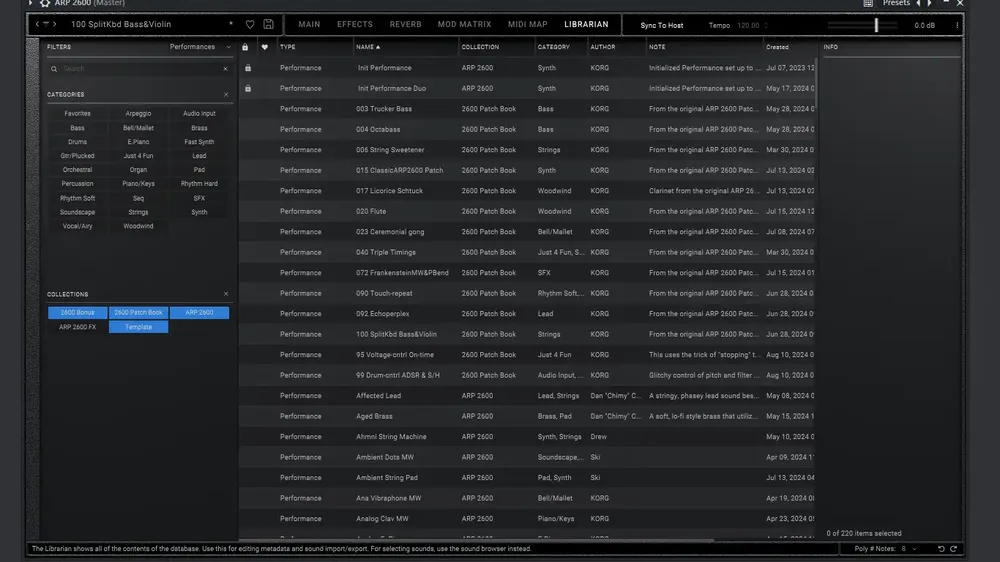This screenshot has height=562, width=1000.
Task: Toggle Sync To Host
Action: 661,26
